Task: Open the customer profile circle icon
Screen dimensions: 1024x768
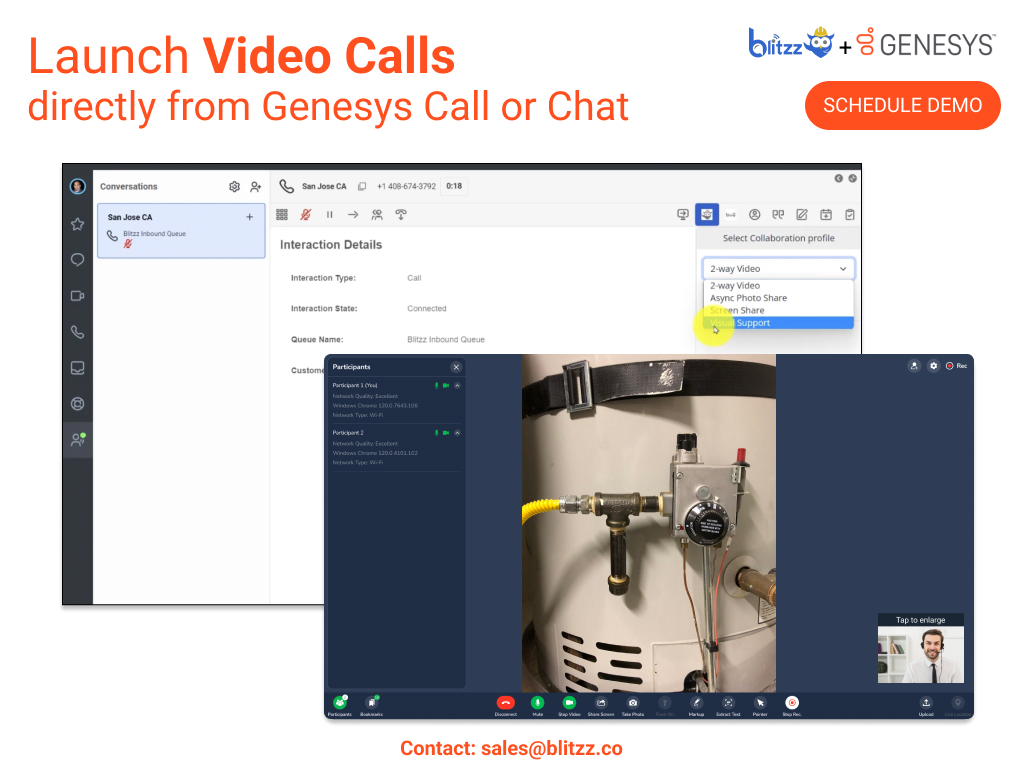Action: (754, 215)
